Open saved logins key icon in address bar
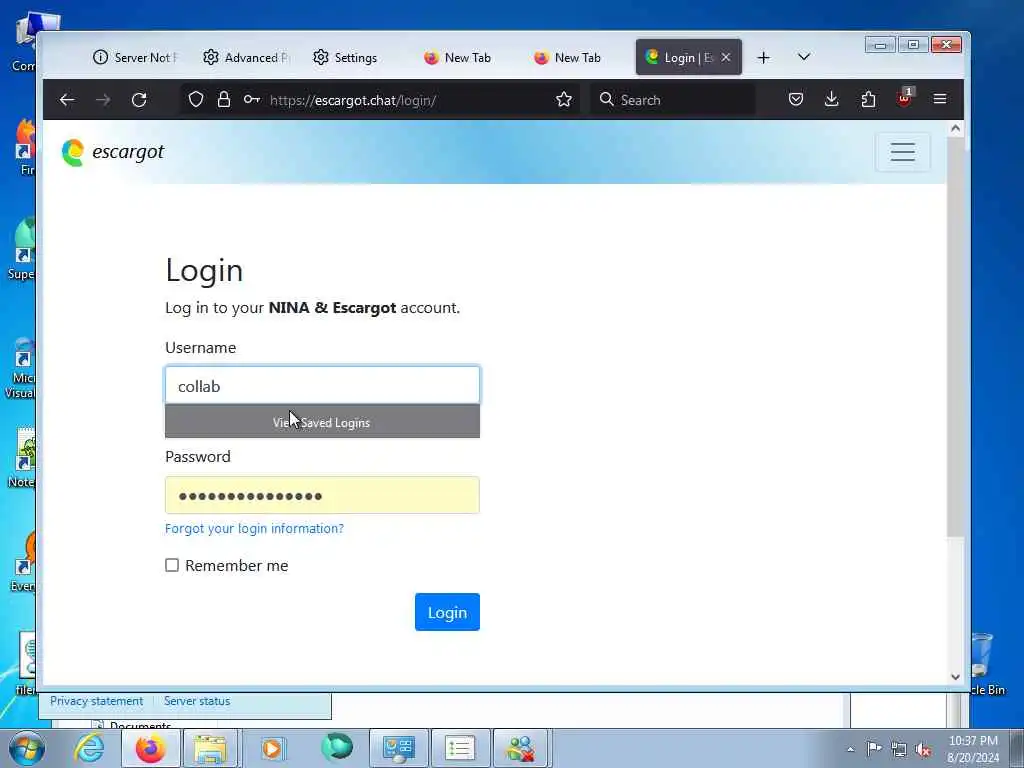This screenshot has height=768, width=1024. pyautogui.click(x=251, y=99)
